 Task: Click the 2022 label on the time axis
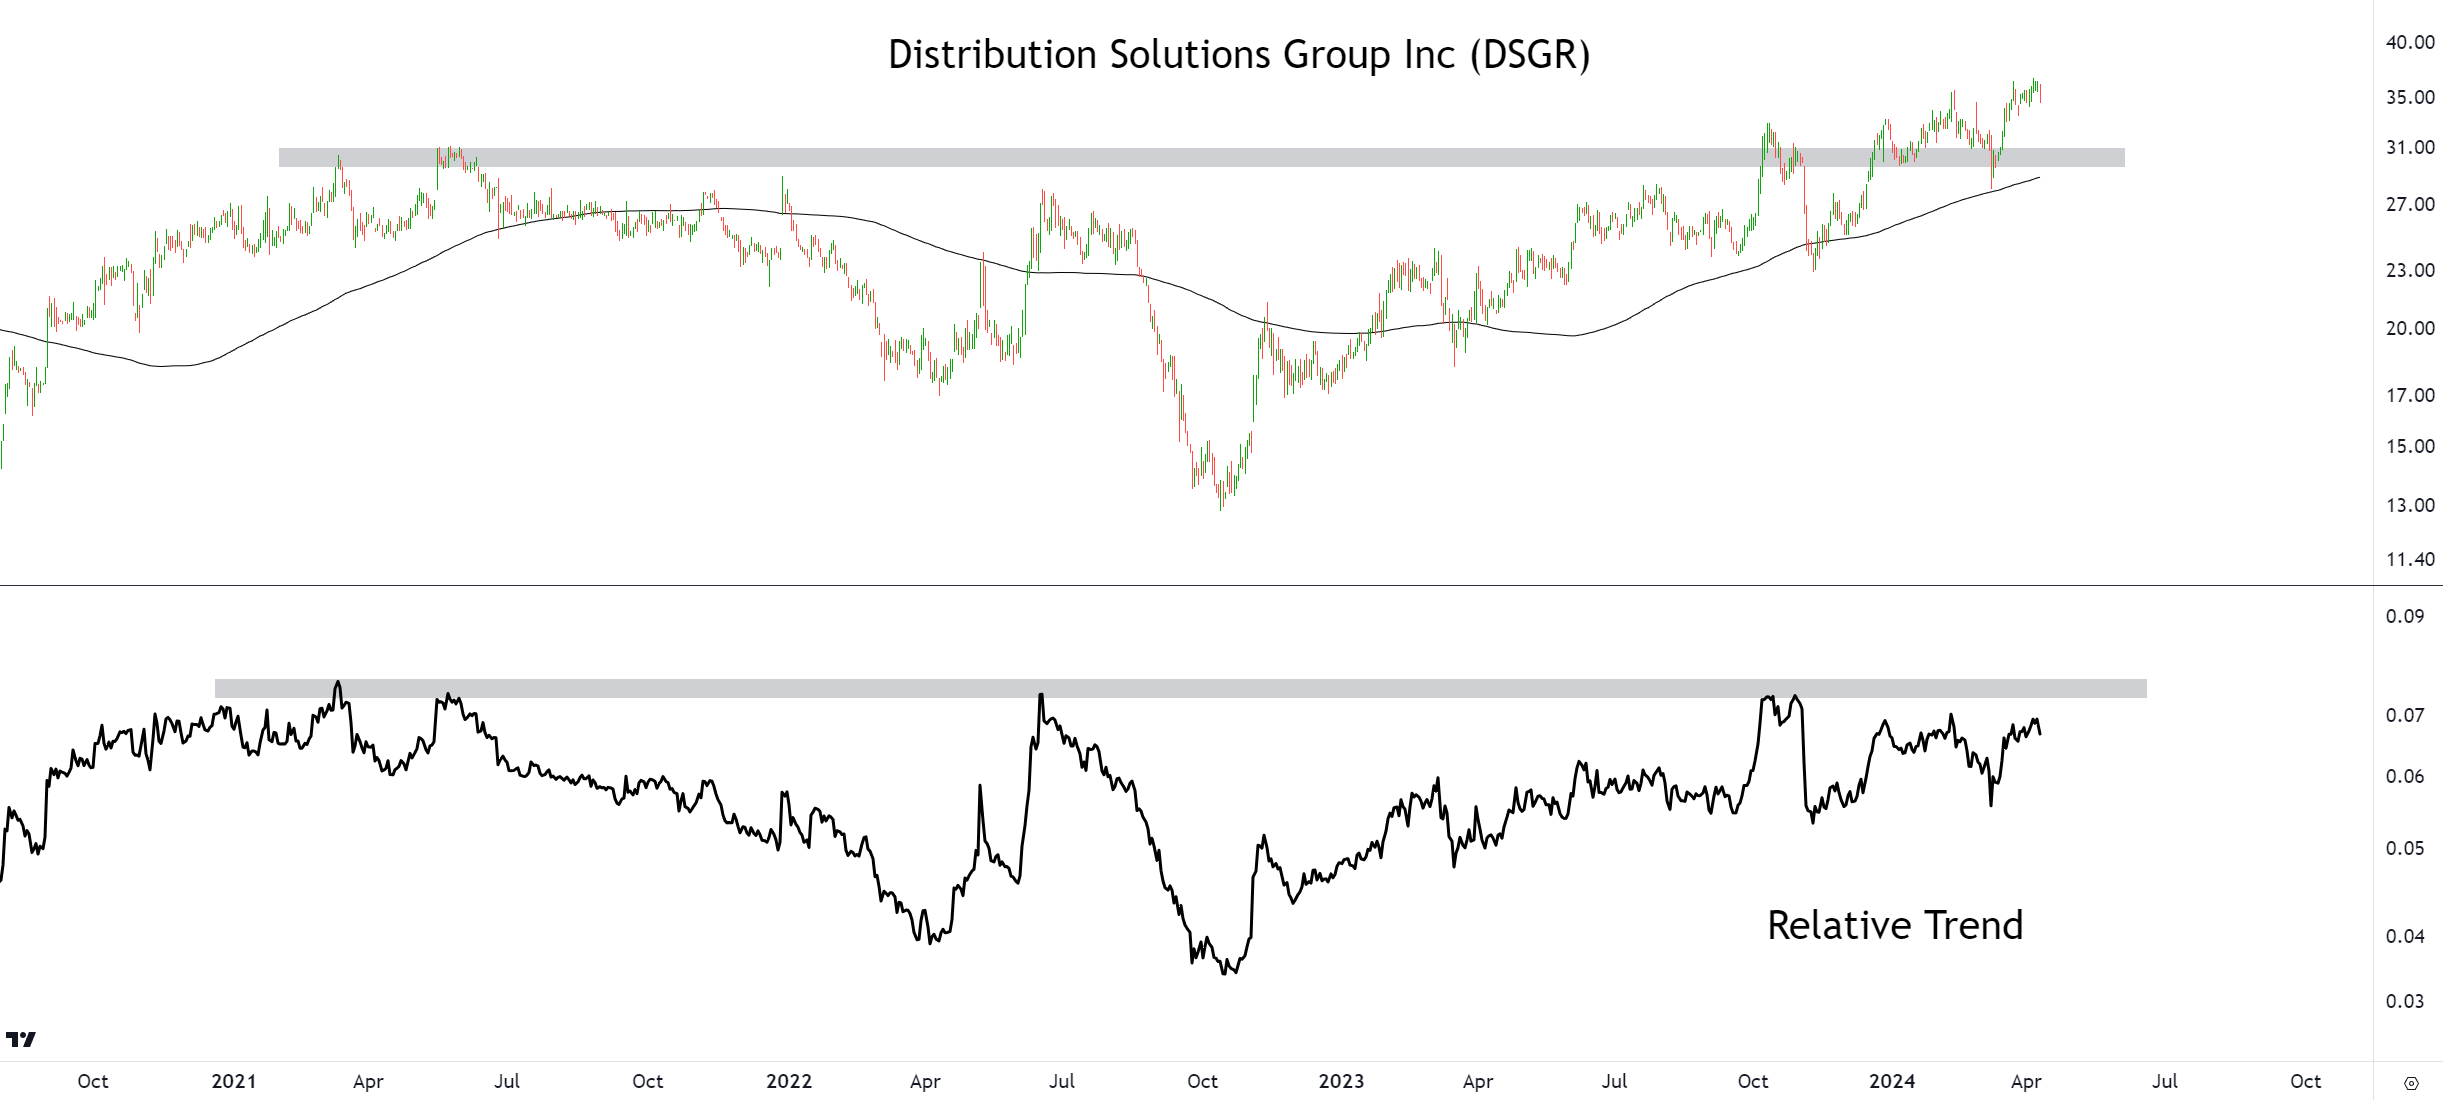789,1081
